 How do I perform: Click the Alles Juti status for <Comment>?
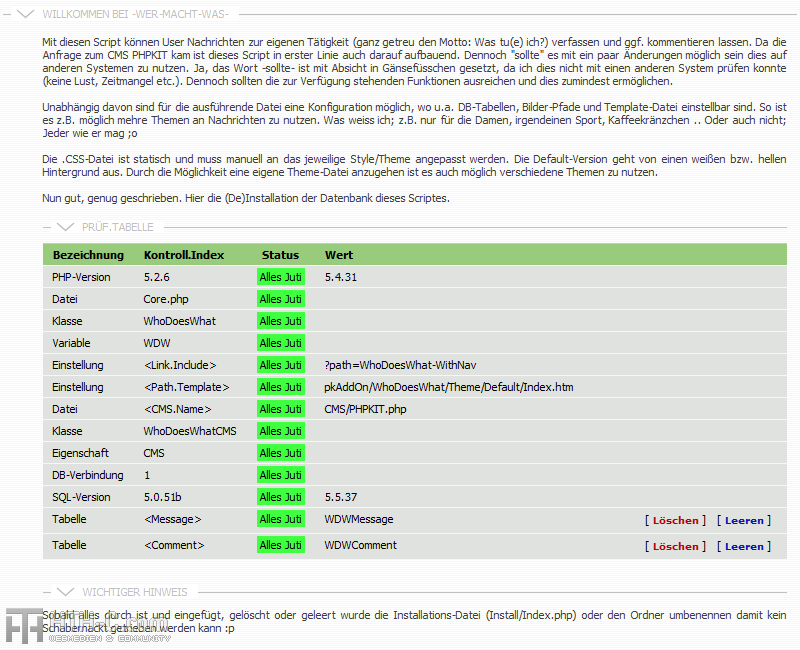pyautogui.click(x=281, y=545)
